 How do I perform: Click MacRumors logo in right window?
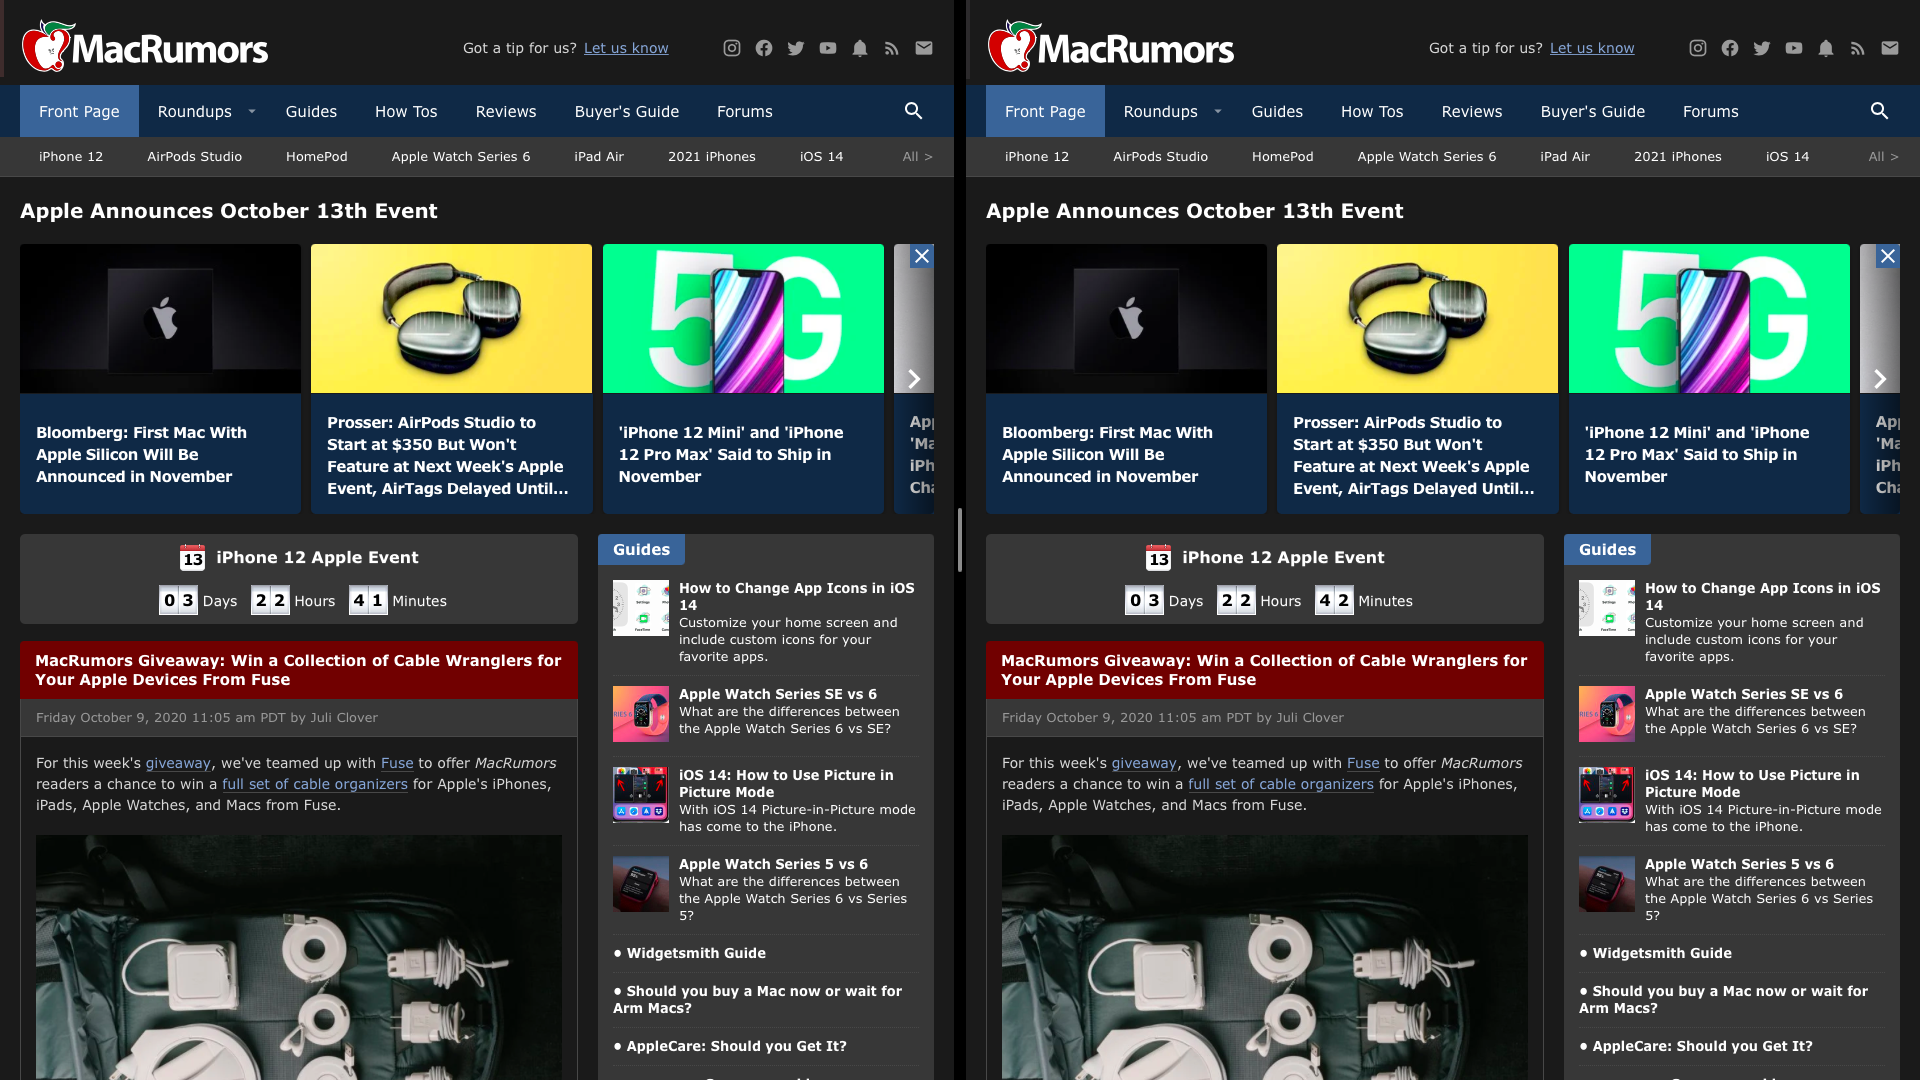click(x=1111, y=46)
